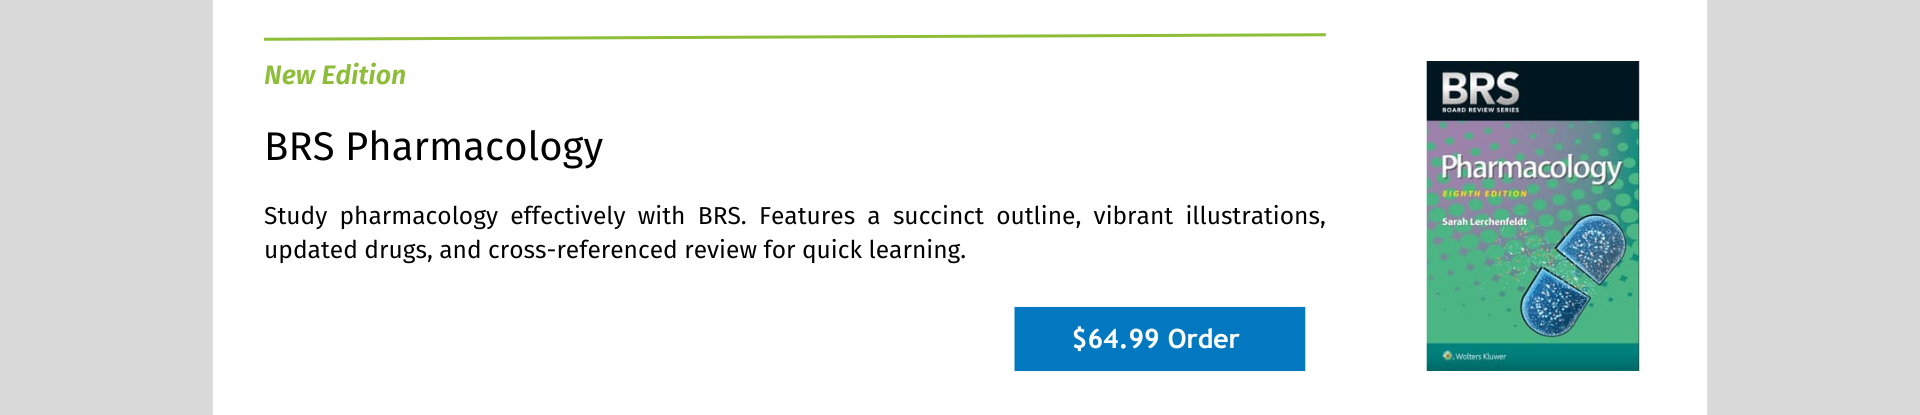The image size is (1920, 415).
Task: Click author name Sarah Lerchenfeldt on cover
Action: [x=1484, y=222]
